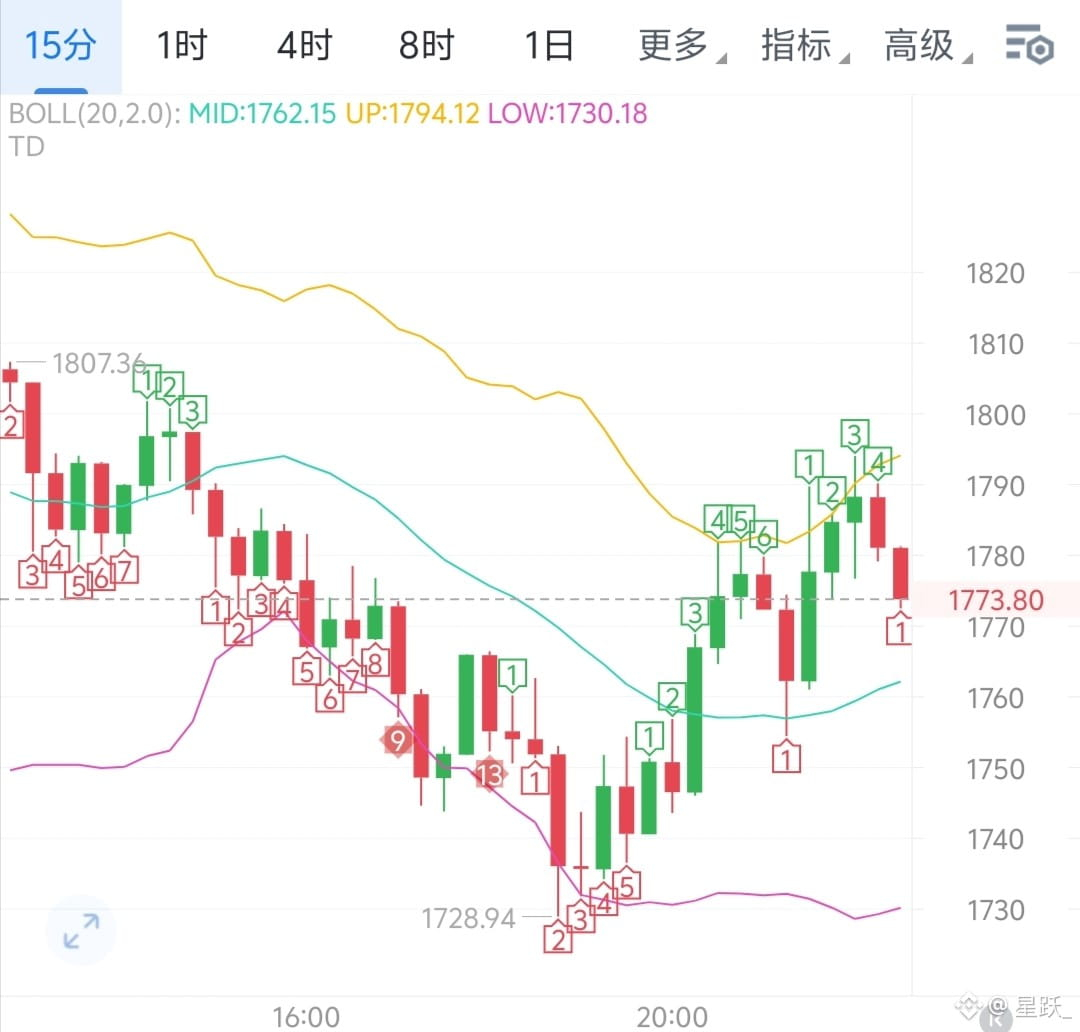Viewport: 1080px width, 1032px height.
Task: Open the 指标 indicators dropdown
Action: [804, 46]
